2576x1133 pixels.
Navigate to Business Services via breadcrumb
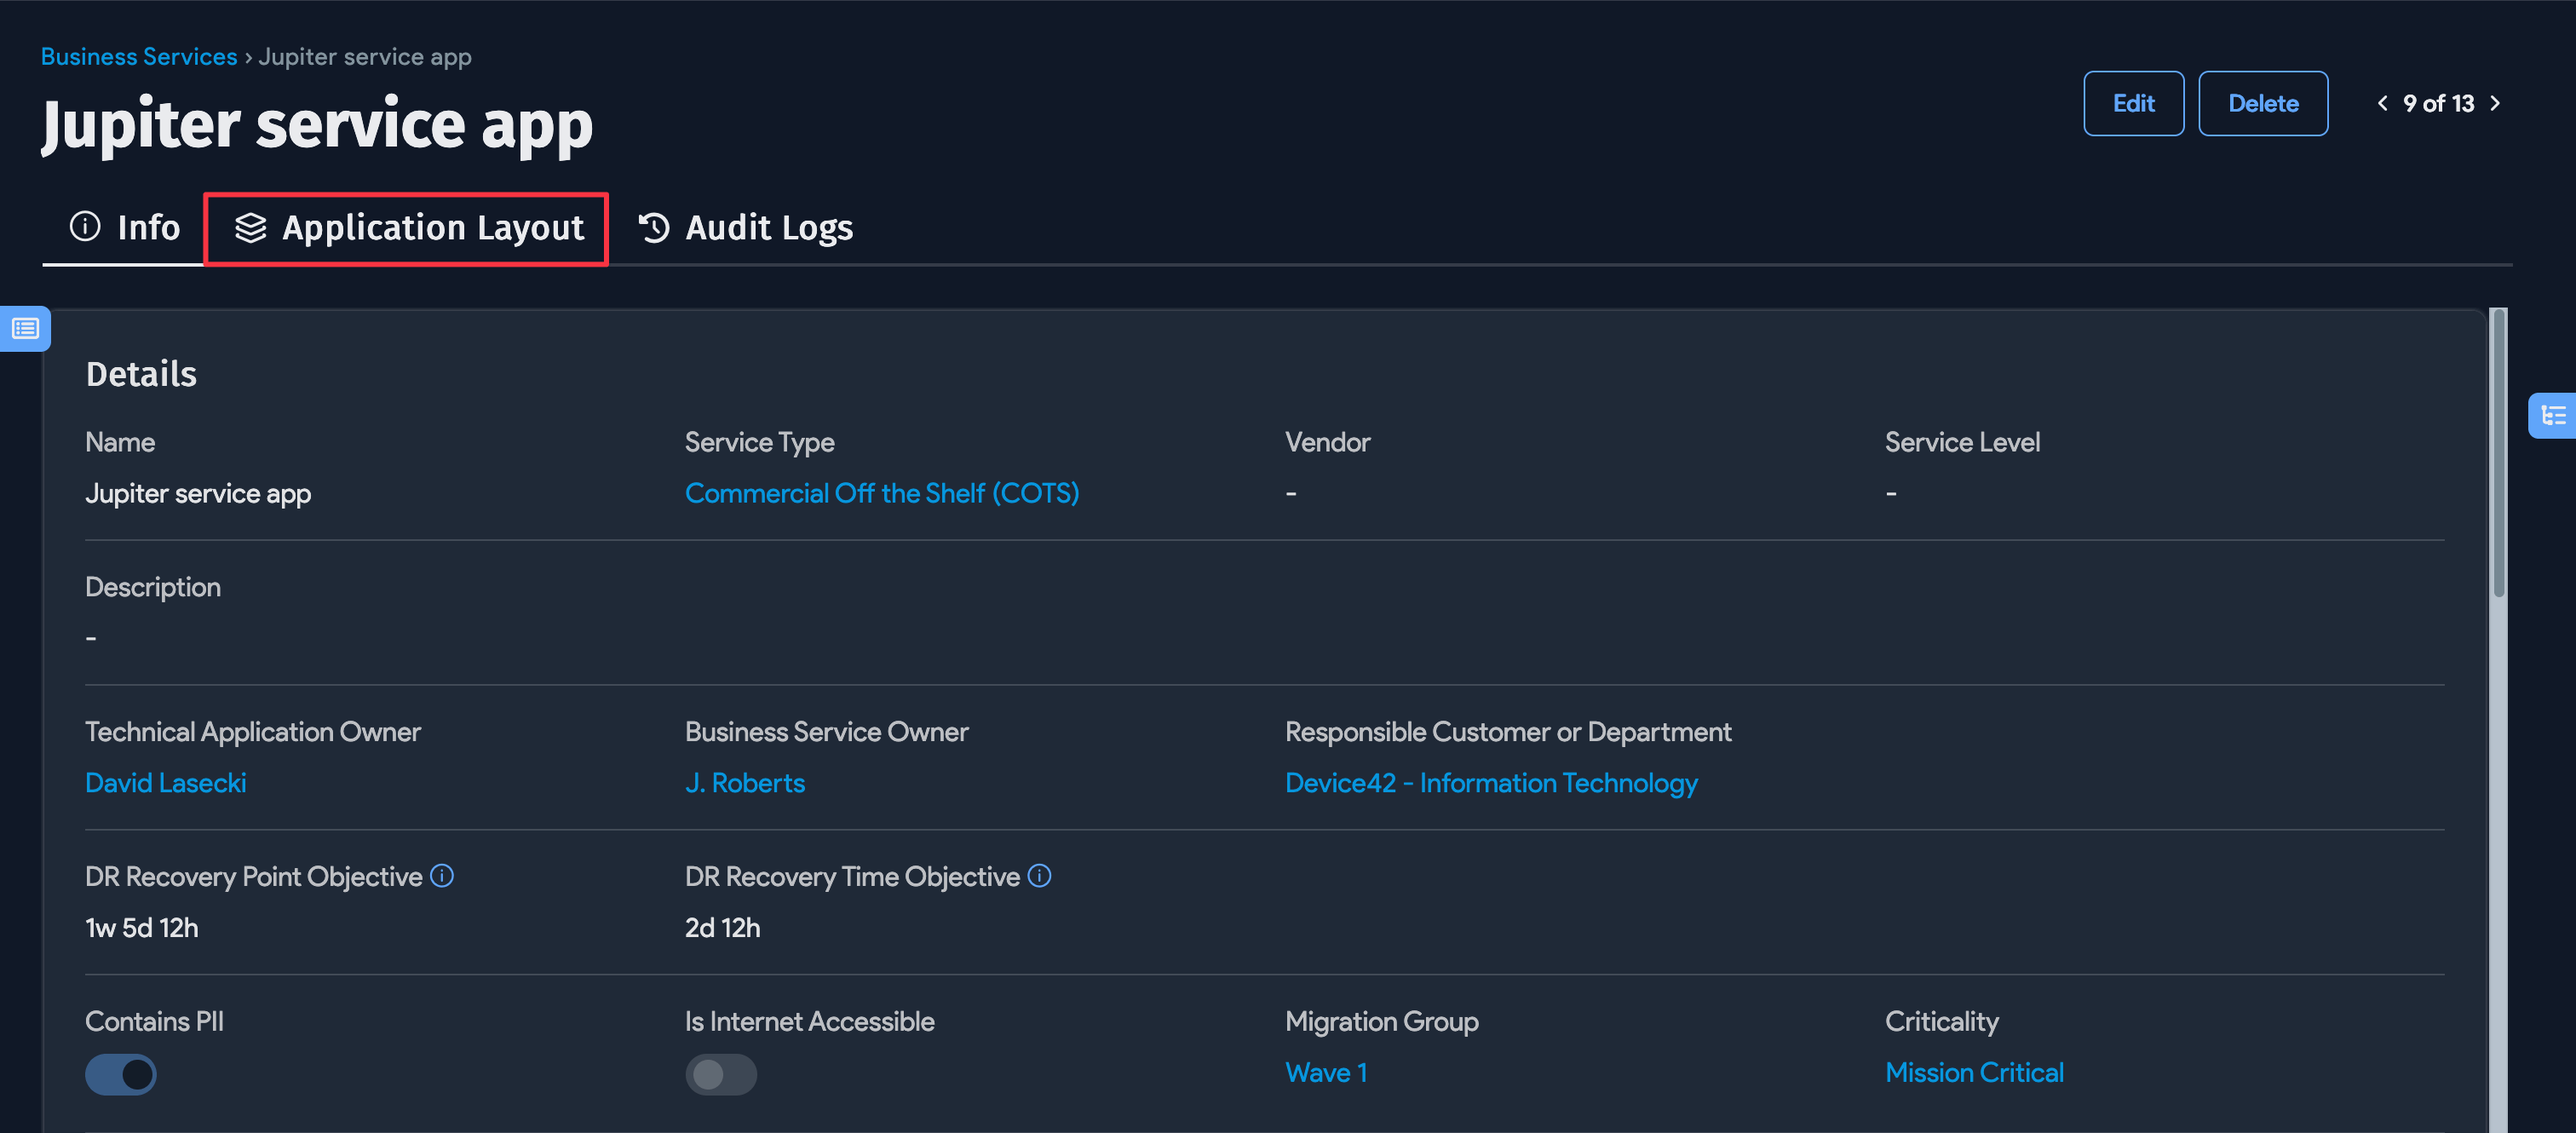(138, 56)
